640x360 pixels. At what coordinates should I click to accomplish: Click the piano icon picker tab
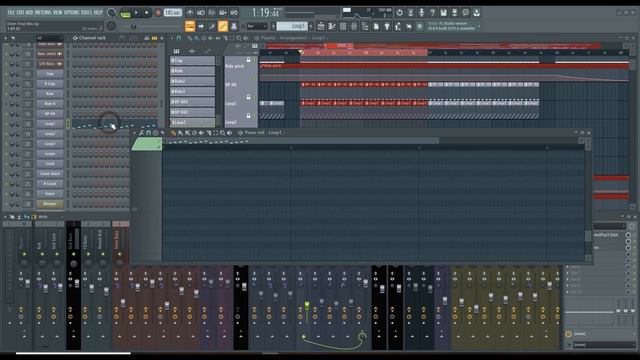176,51
